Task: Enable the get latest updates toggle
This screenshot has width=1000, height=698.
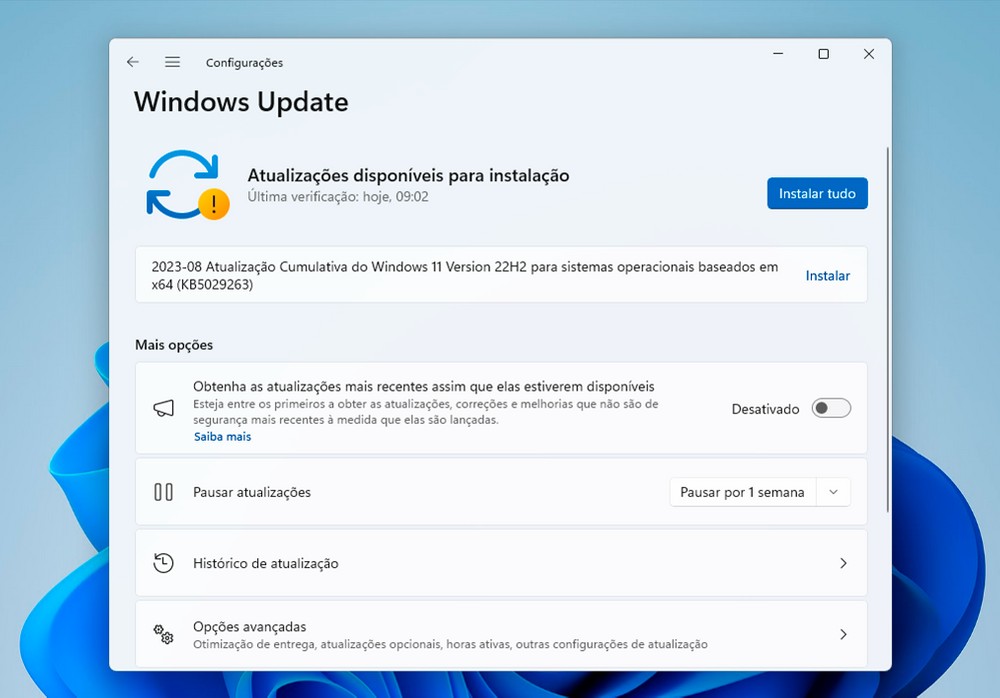Action: point(831,408)
